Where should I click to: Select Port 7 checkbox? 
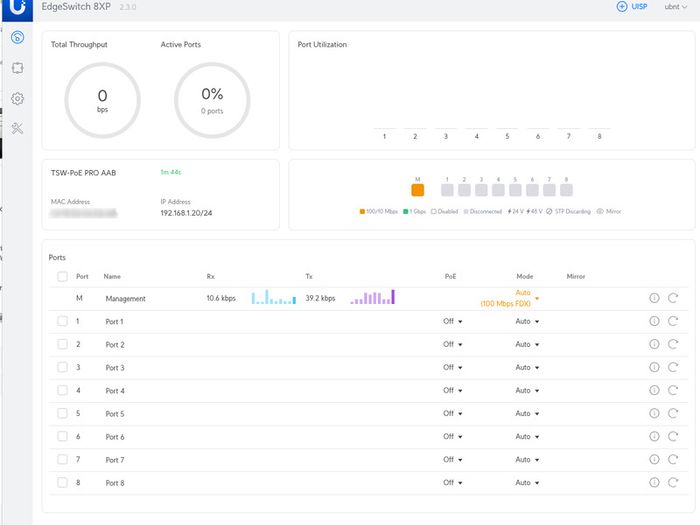tap(62, 459)
